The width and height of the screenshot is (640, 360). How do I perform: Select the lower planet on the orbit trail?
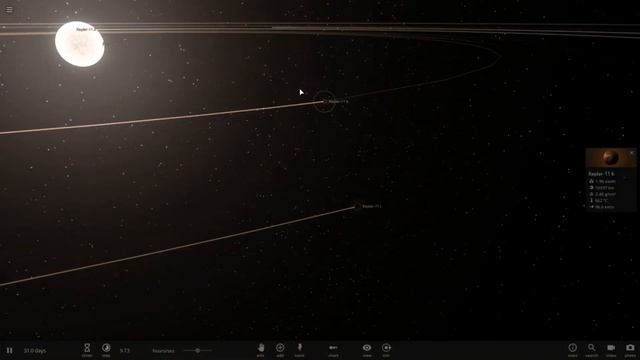click(357, 207)
